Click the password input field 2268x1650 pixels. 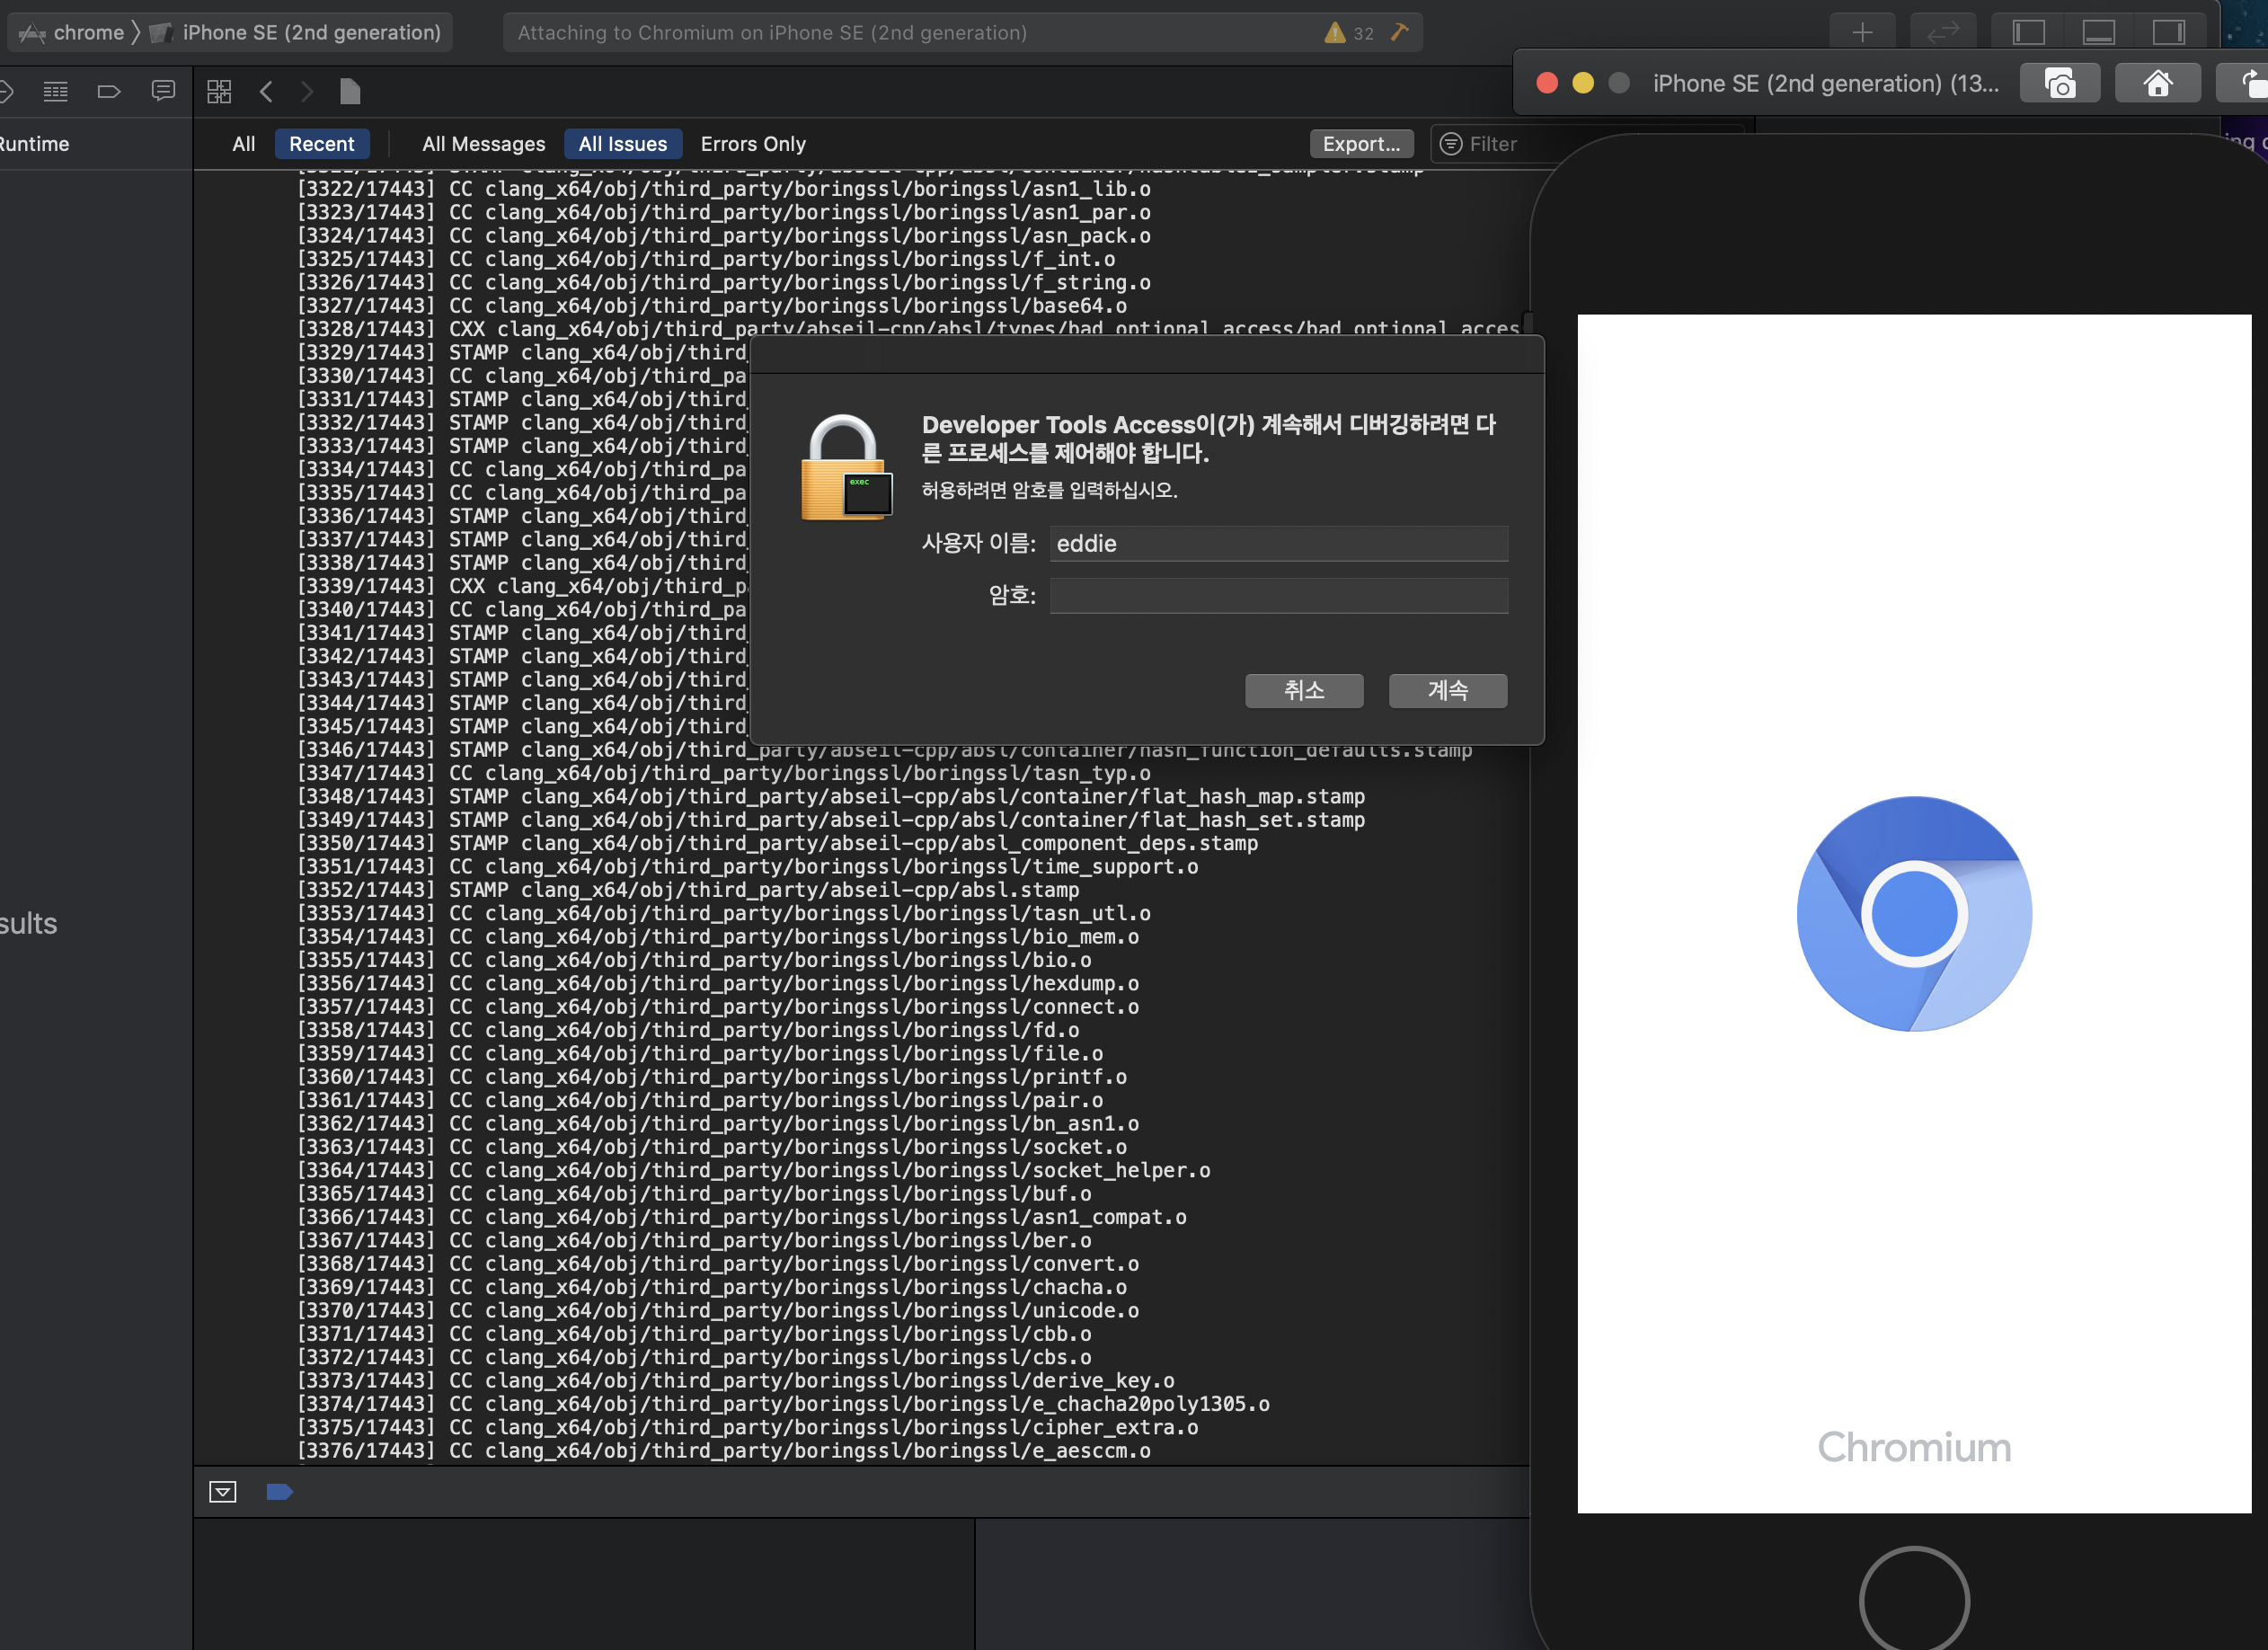click(x=1279, y=596)
